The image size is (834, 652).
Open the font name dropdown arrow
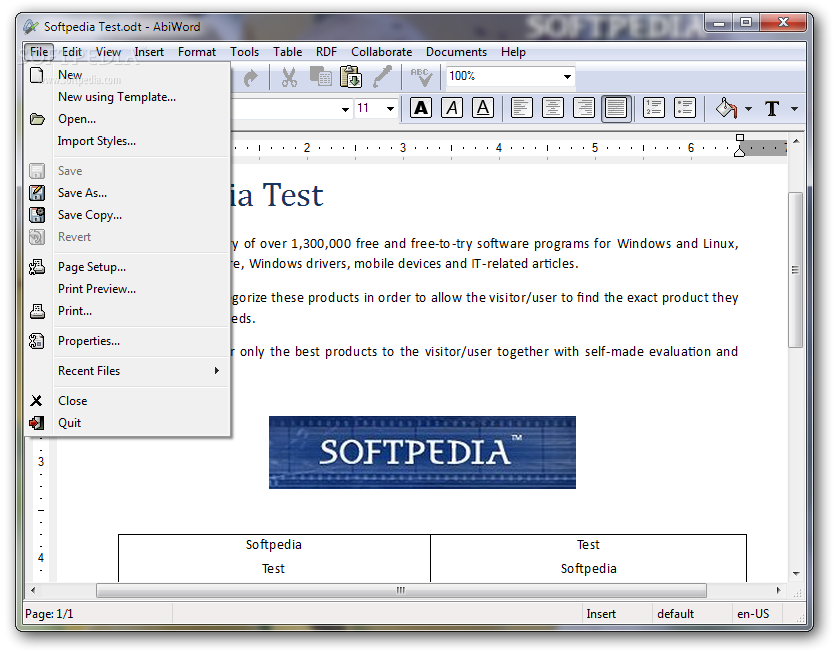[345, 109]
